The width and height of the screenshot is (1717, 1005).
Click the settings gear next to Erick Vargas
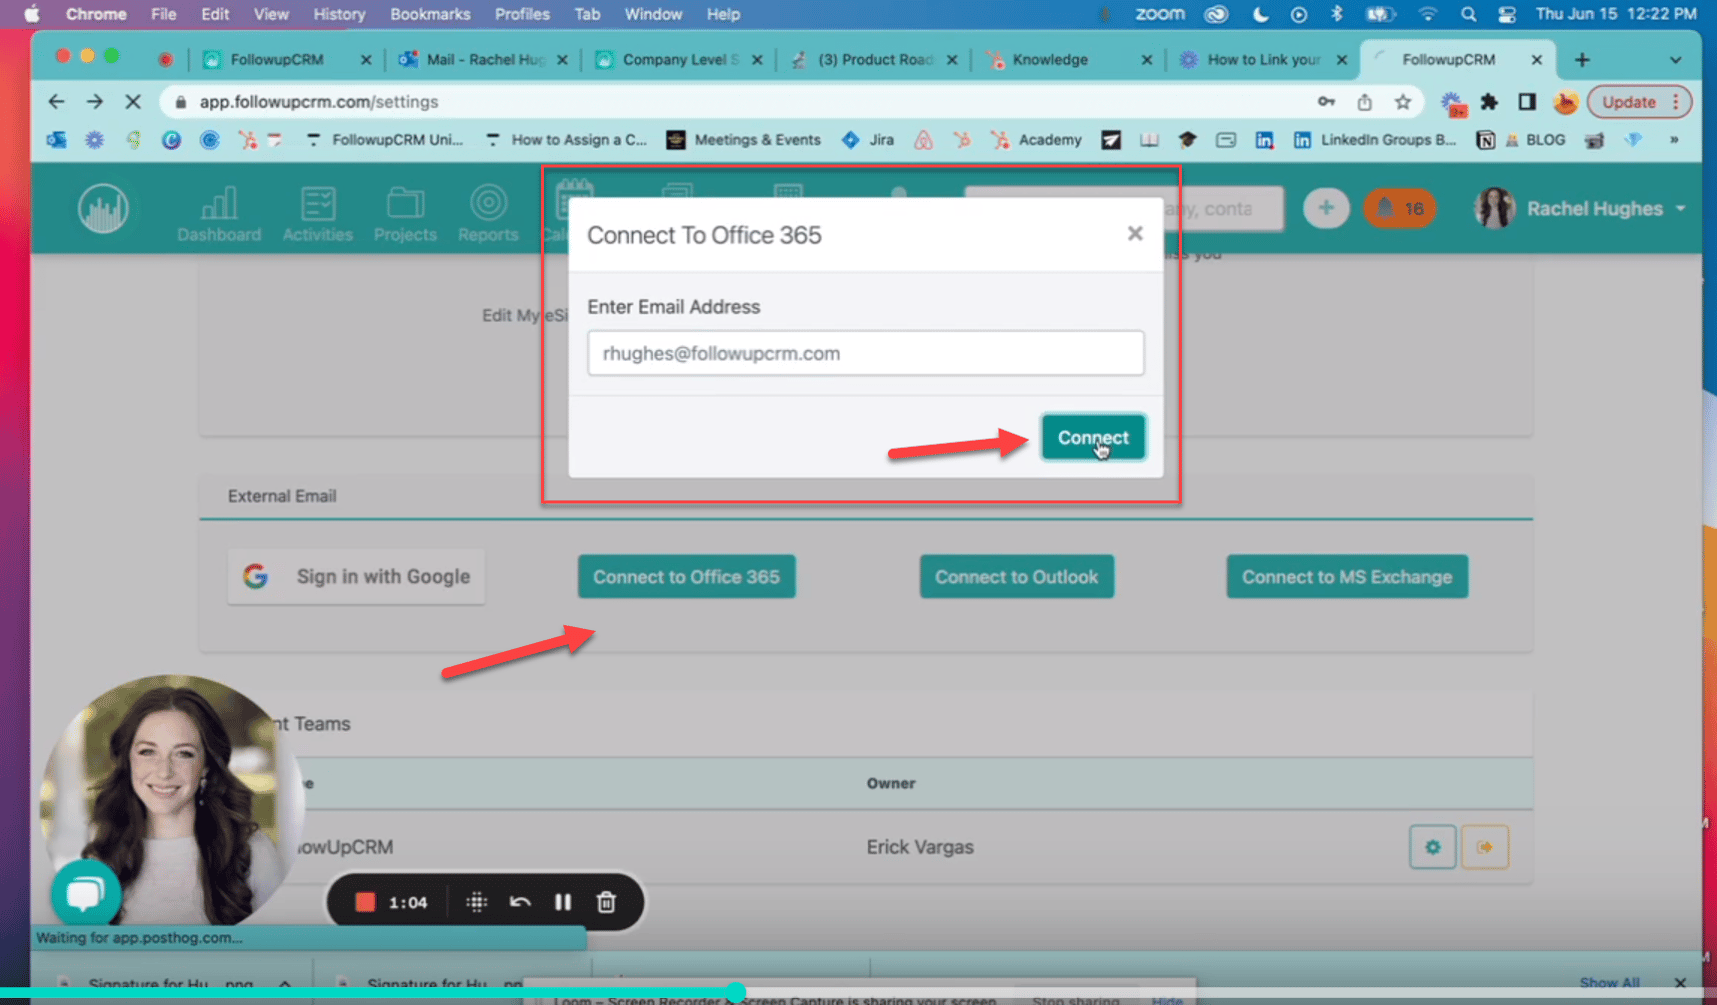(1432, 846)
